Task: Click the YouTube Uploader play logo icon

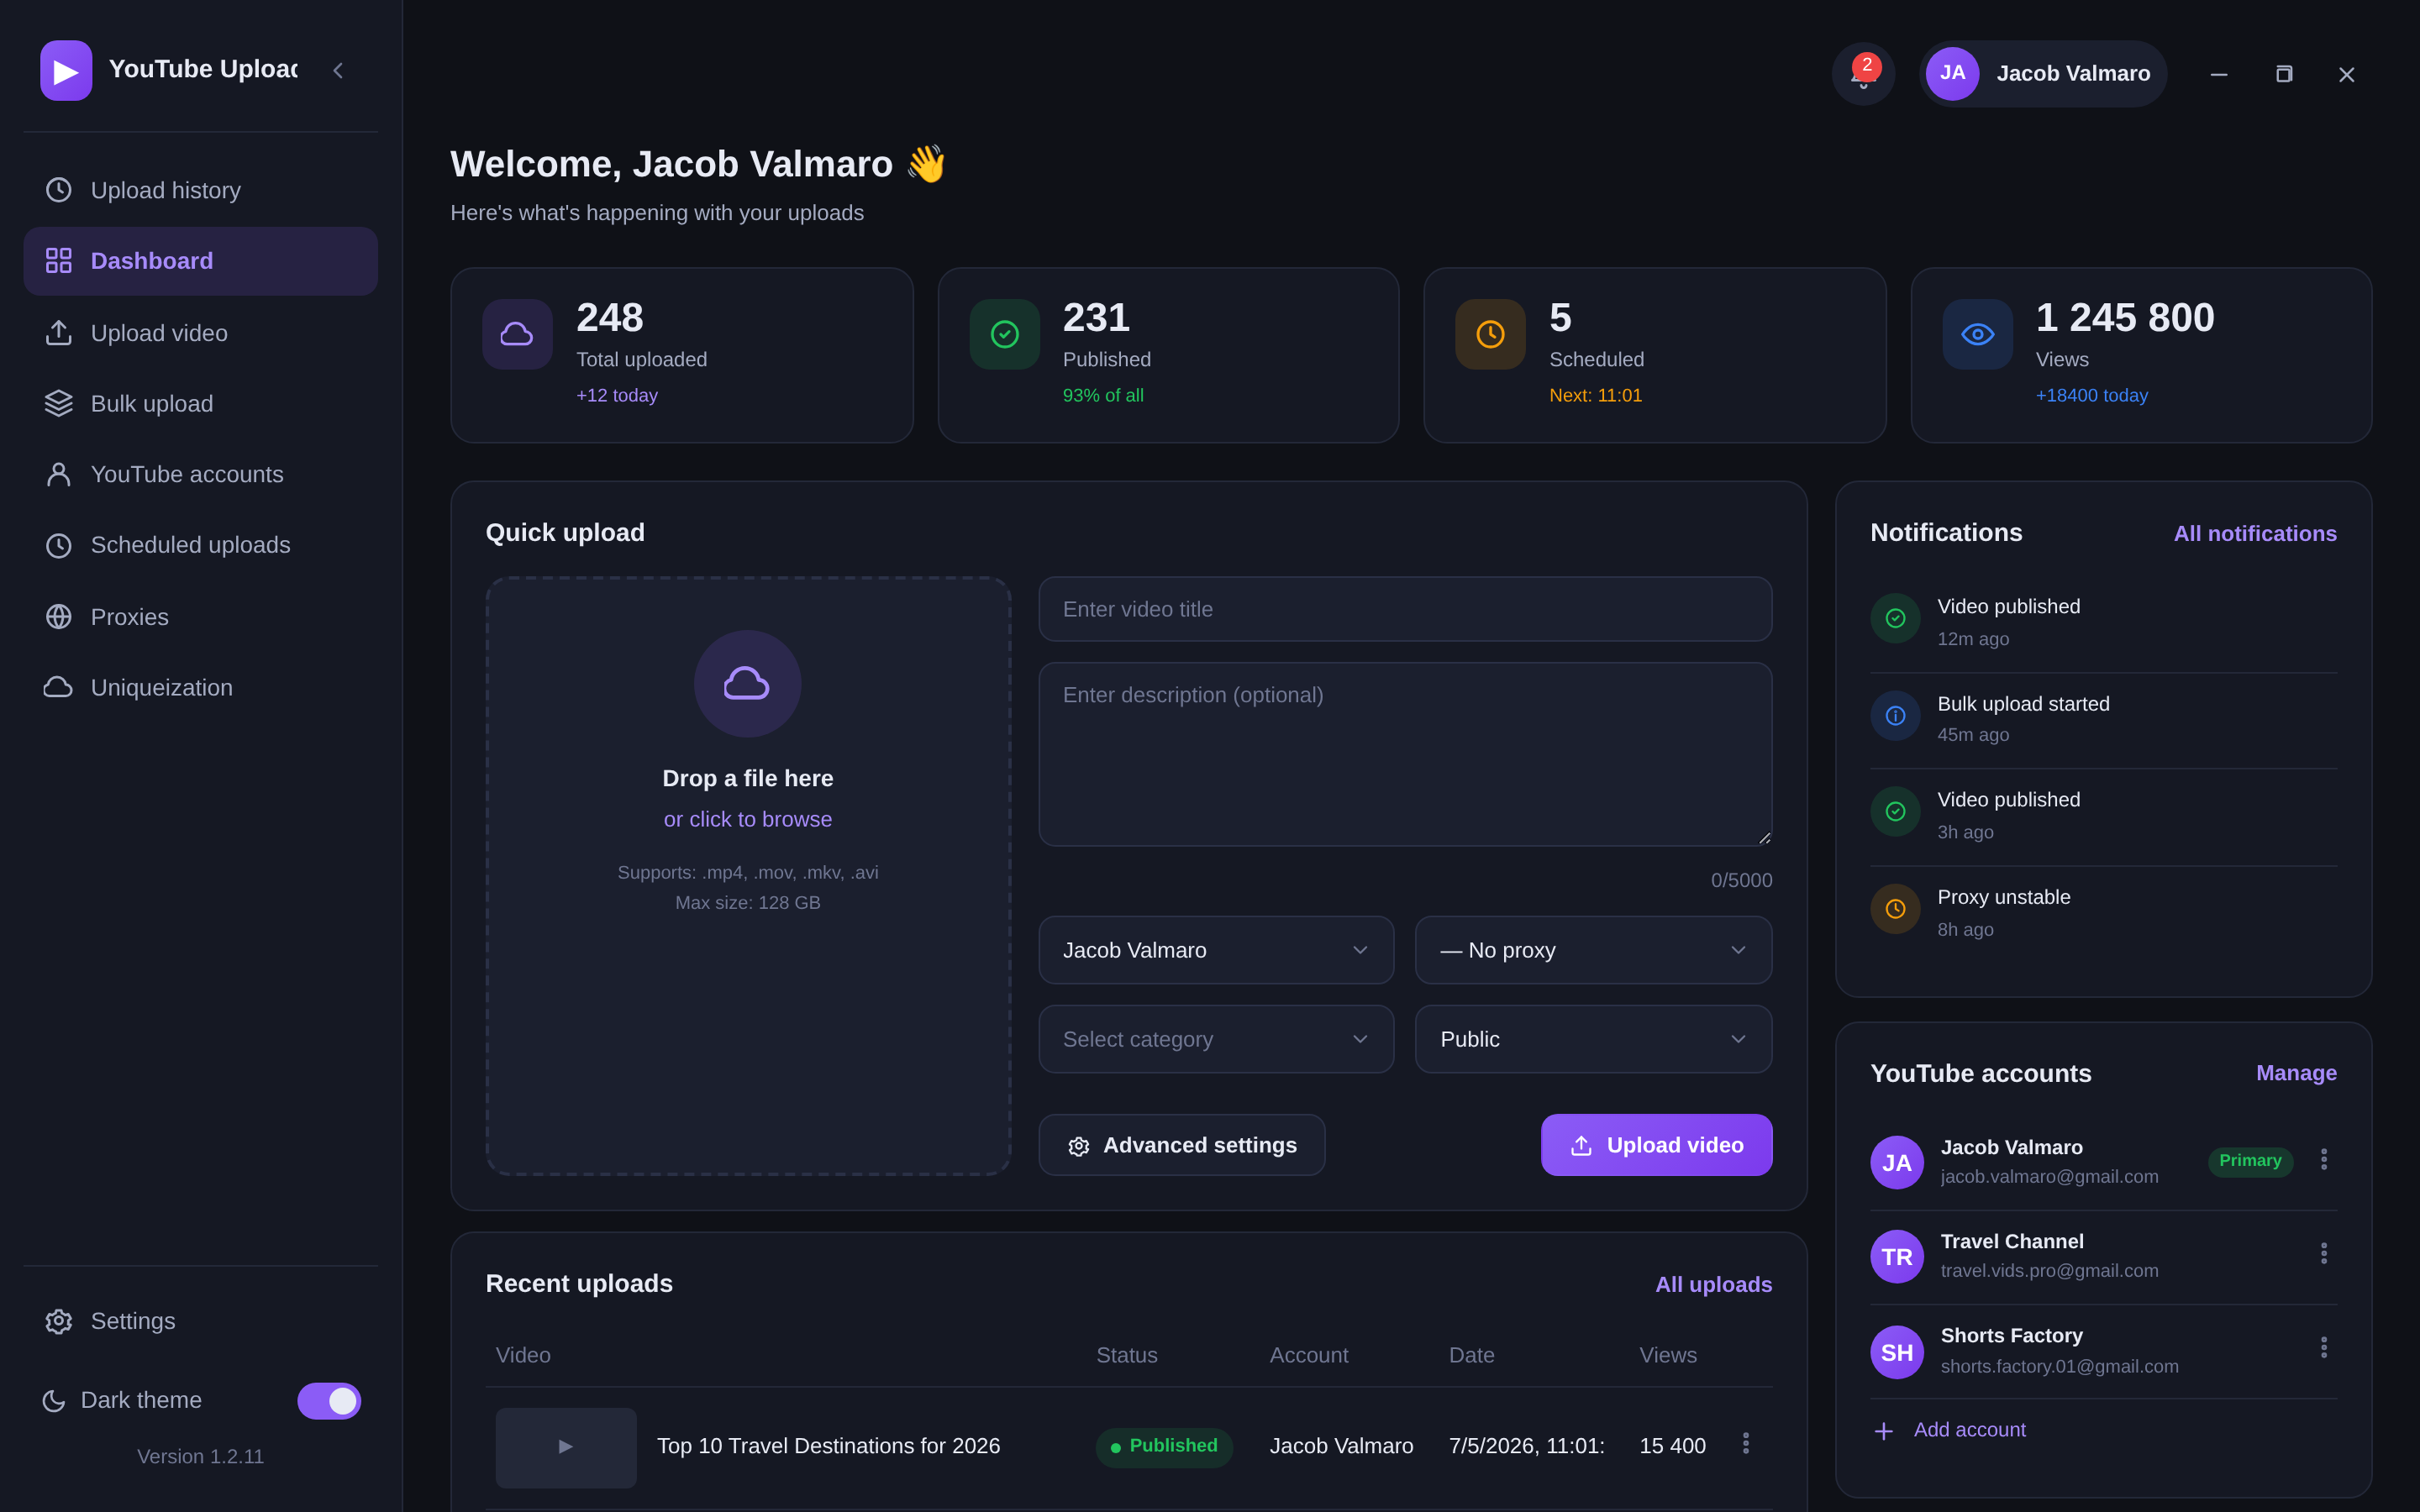Action: tap(66, 70)
